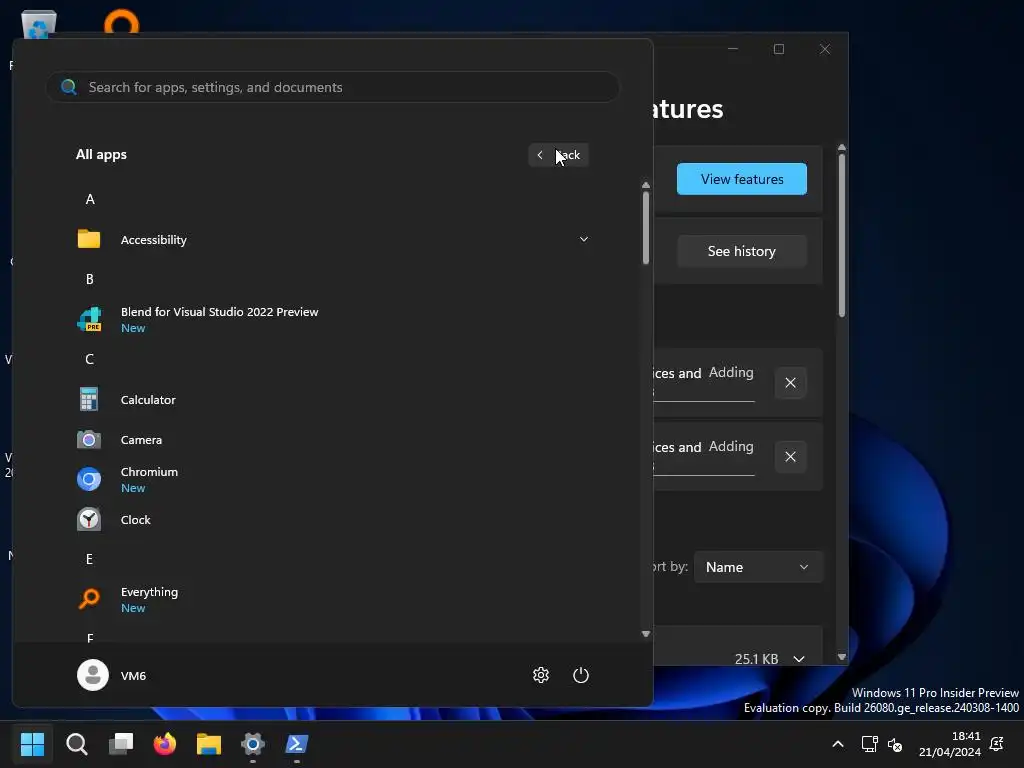
Task: Open the Clock app
Action: (x=333, y=520)
